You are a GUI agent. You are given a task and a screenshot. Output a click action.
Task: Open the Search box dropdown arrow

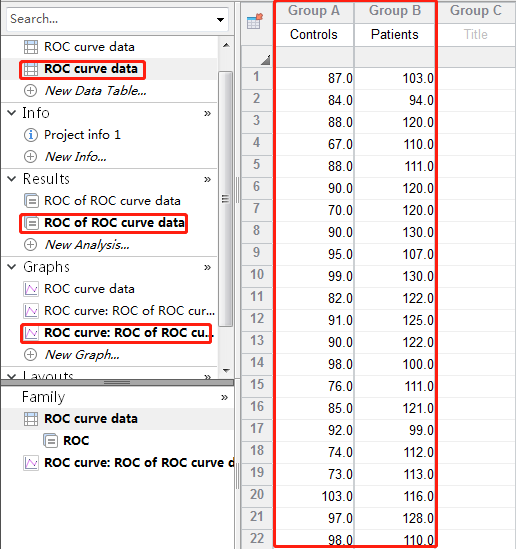tap(220, 20)
